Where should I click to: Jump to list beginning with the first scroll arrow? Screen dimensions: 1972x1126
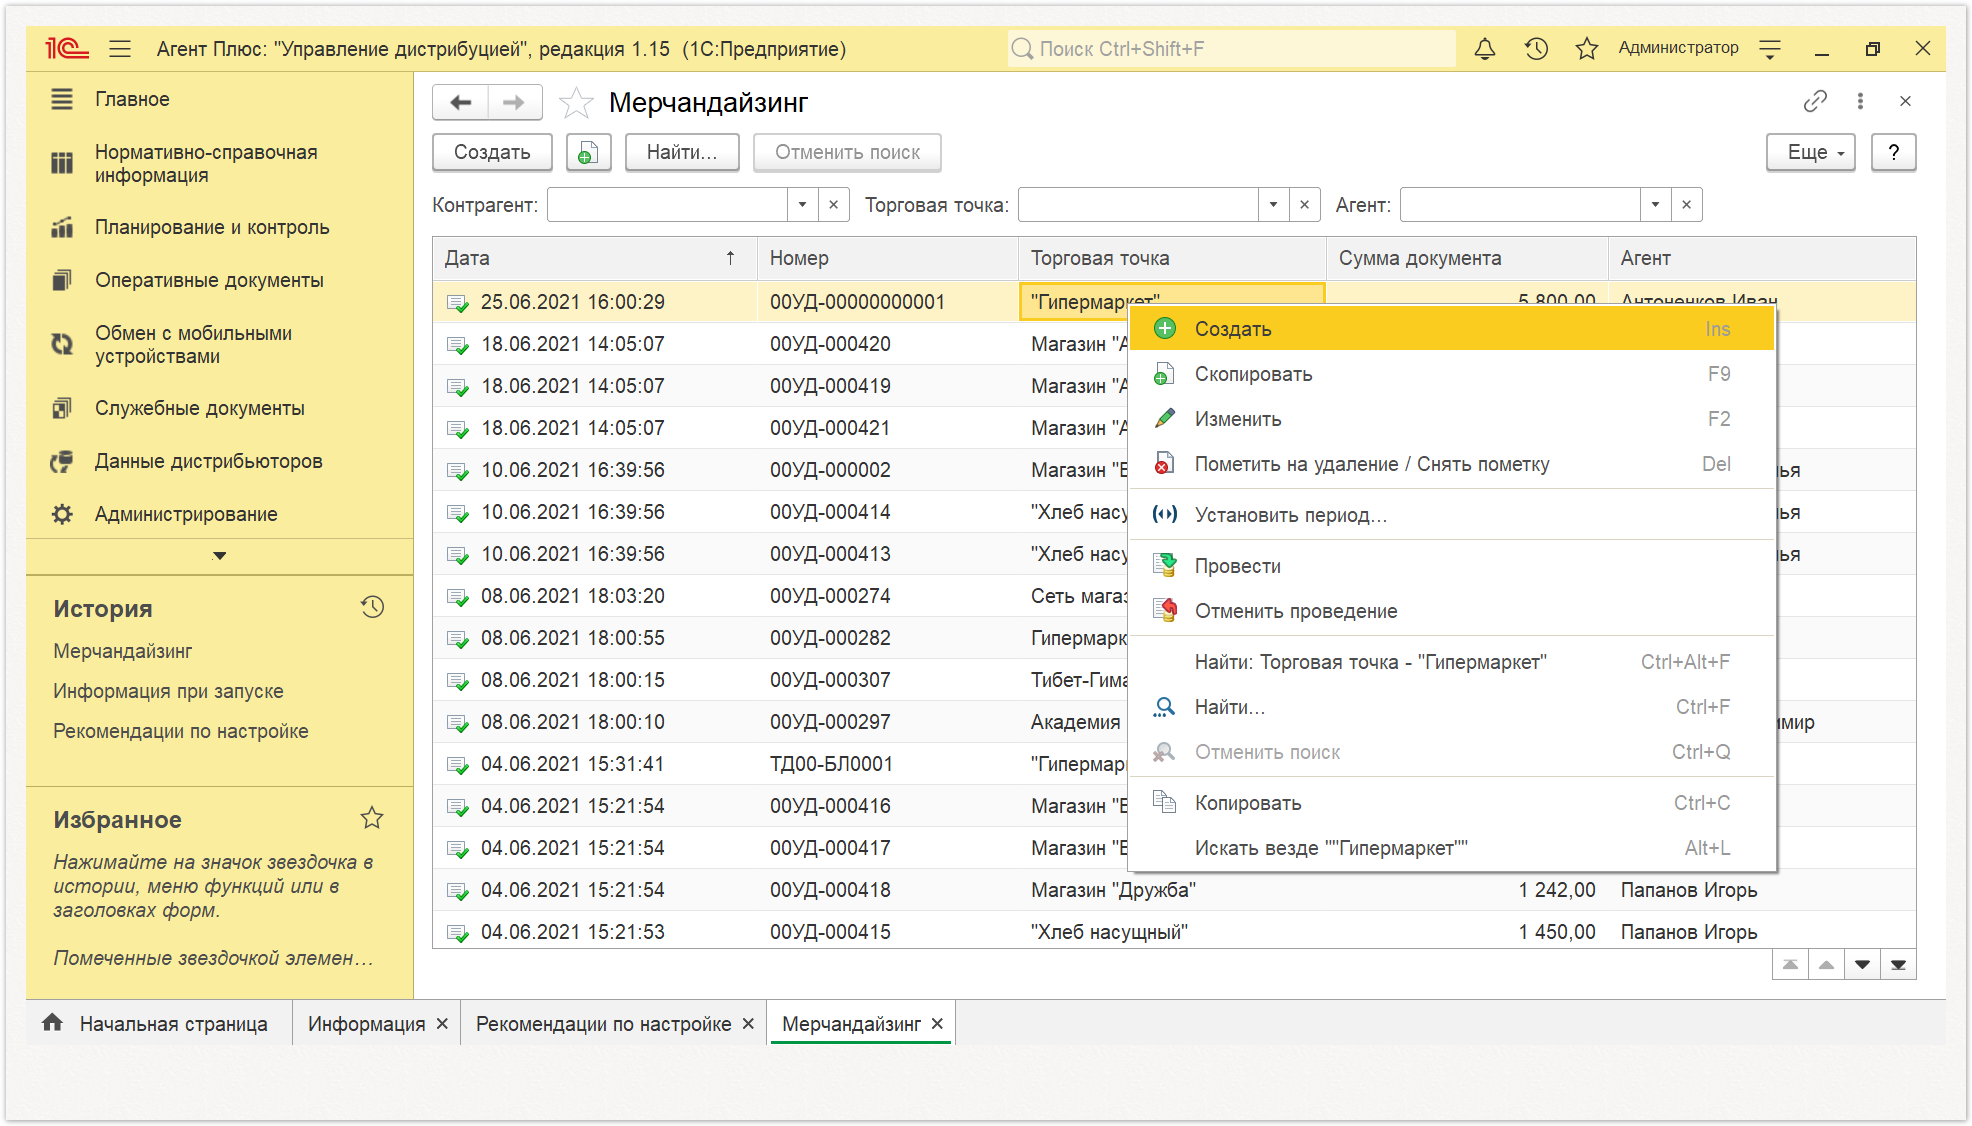pyautogui.click(x=1790, y=965)
